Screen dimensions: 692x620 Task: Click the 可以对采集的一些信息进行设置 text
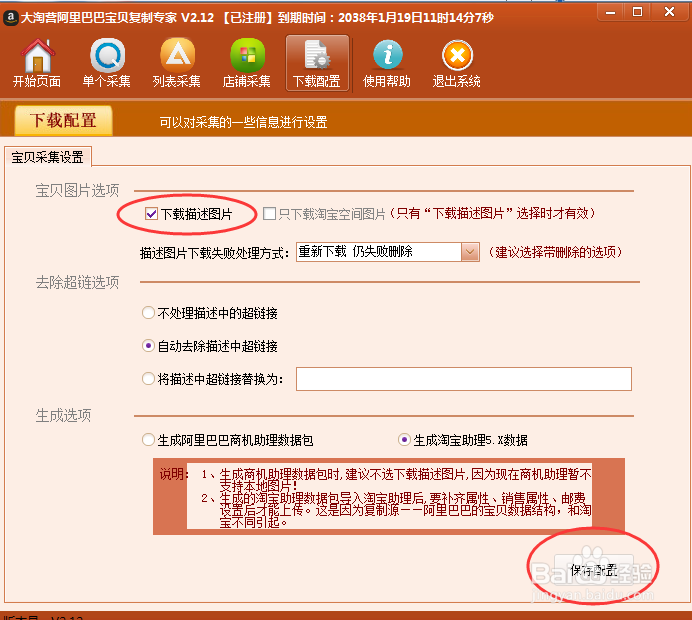(243, 122)
